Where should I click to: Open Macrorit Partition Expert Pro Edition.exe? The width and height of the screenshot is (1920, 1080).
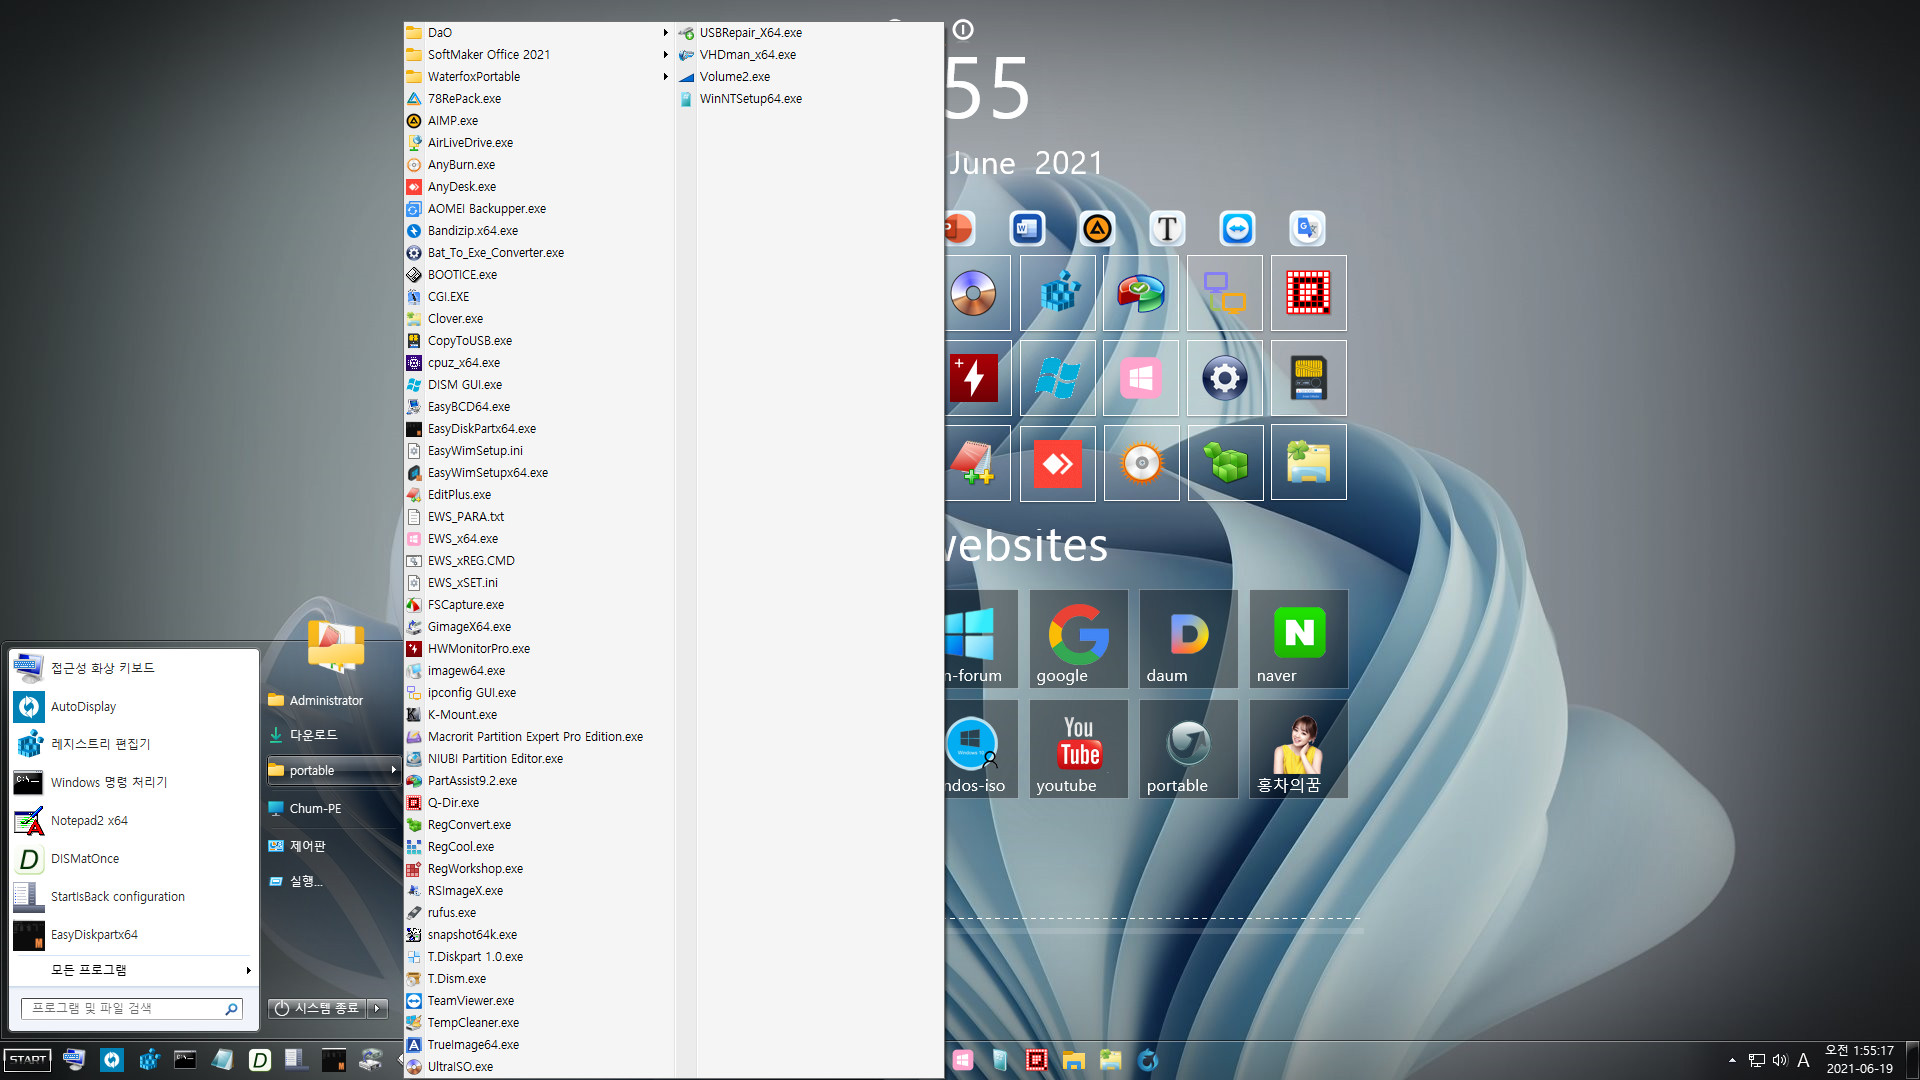tap(537, 737)
